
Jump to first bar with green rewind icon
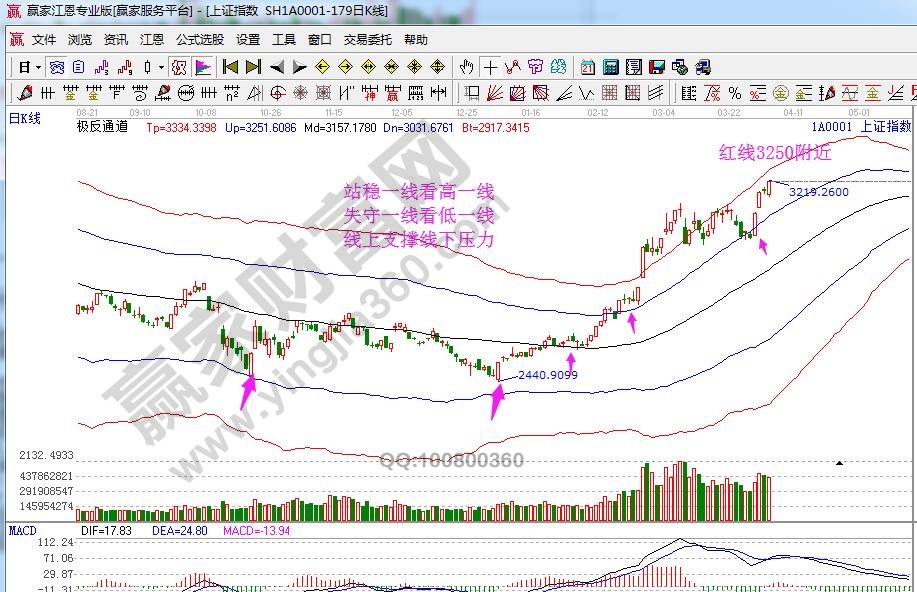230,67
